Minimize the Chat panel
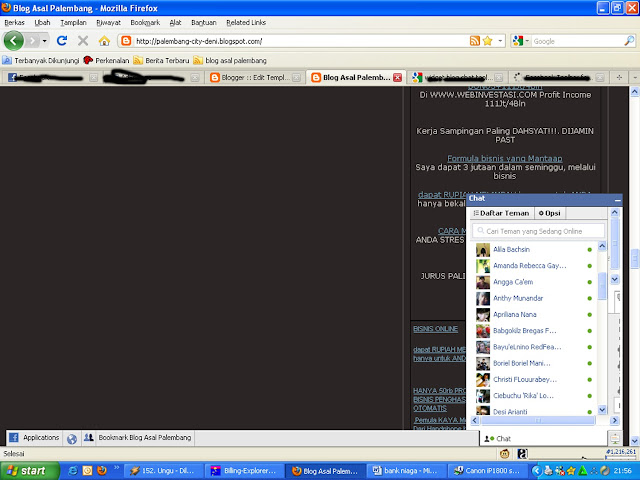Screen dimensions: 640x480 pos(618,200)
